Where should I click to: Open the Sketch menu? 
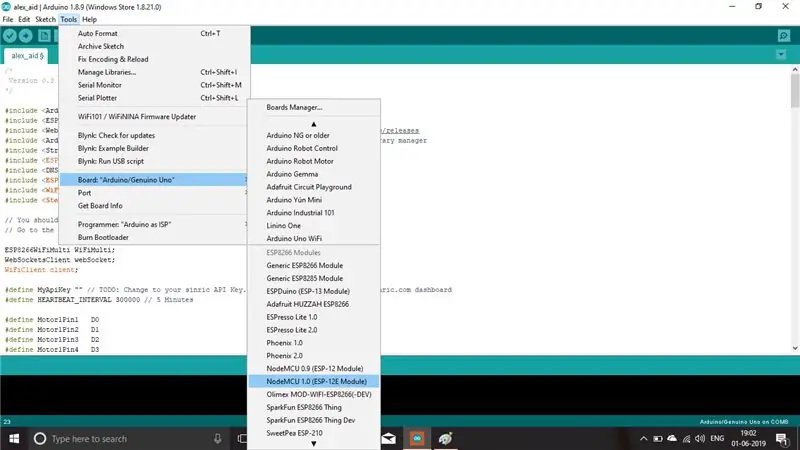[45, 19]
